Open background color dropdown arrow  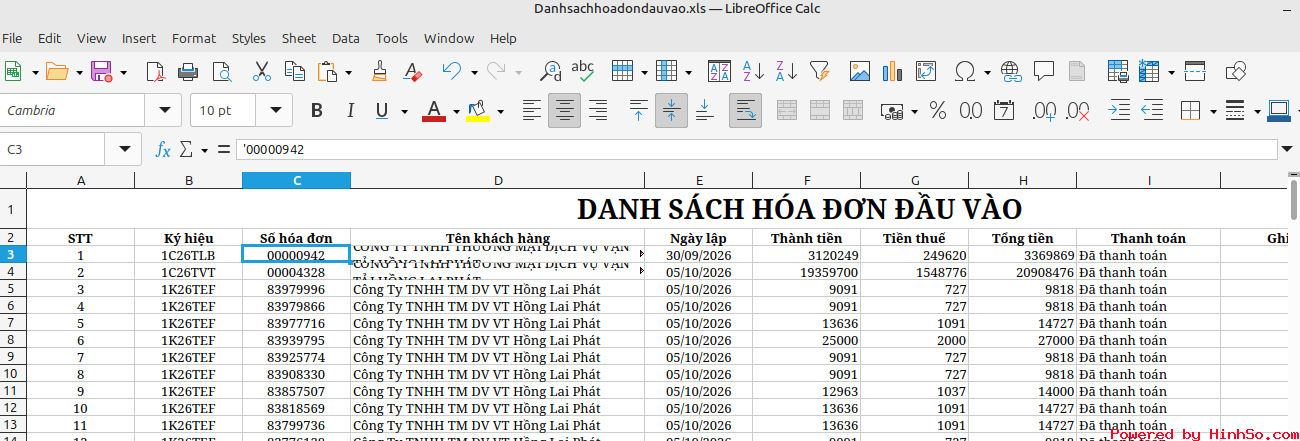(500, 110)
